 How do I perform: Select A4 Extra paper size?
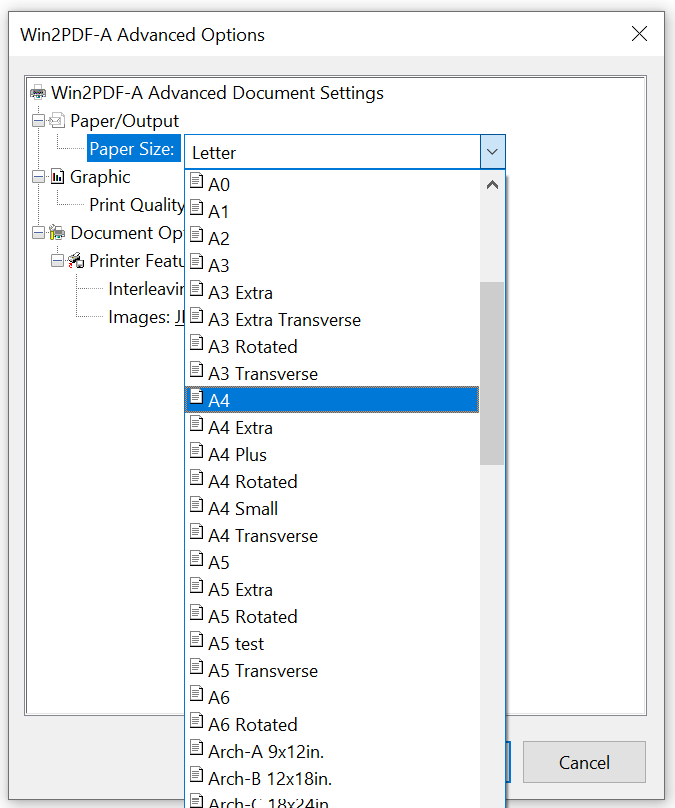(332, 427)
